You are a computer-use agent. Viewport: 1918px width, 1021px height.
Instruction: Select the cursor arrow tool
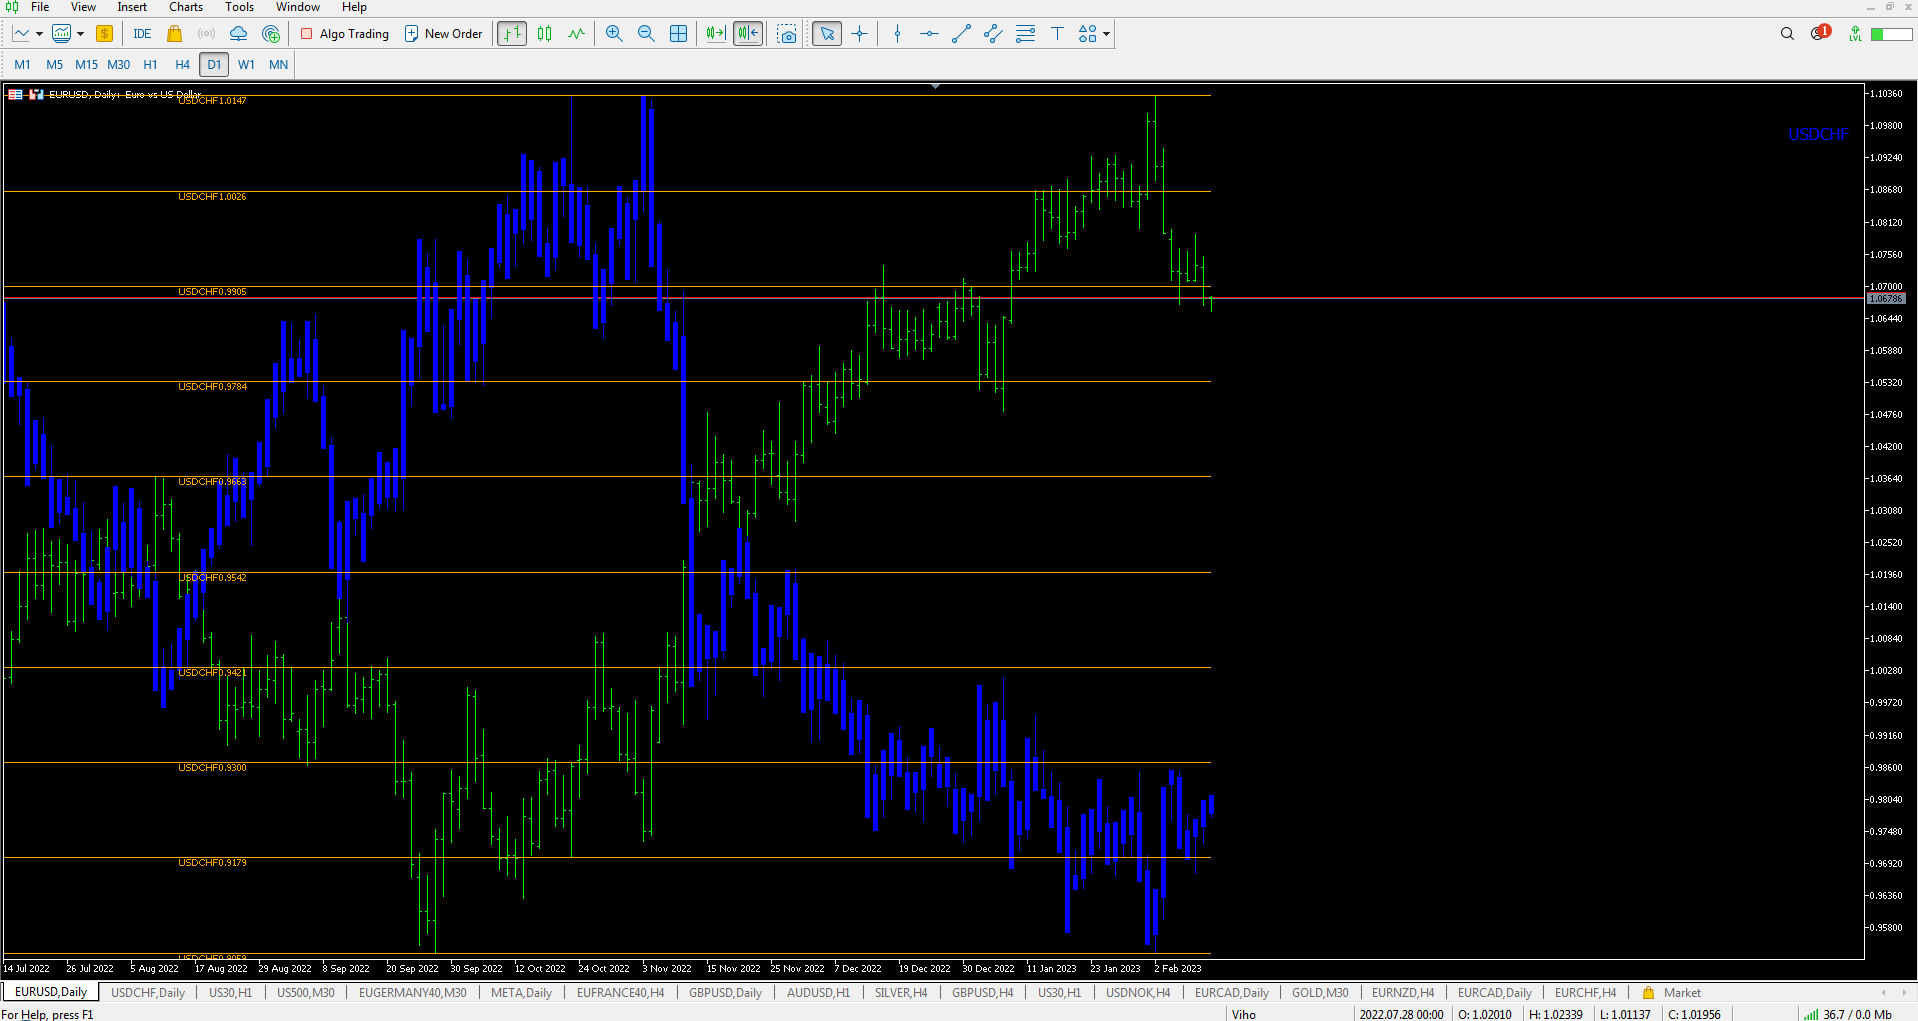pos(827,34)
